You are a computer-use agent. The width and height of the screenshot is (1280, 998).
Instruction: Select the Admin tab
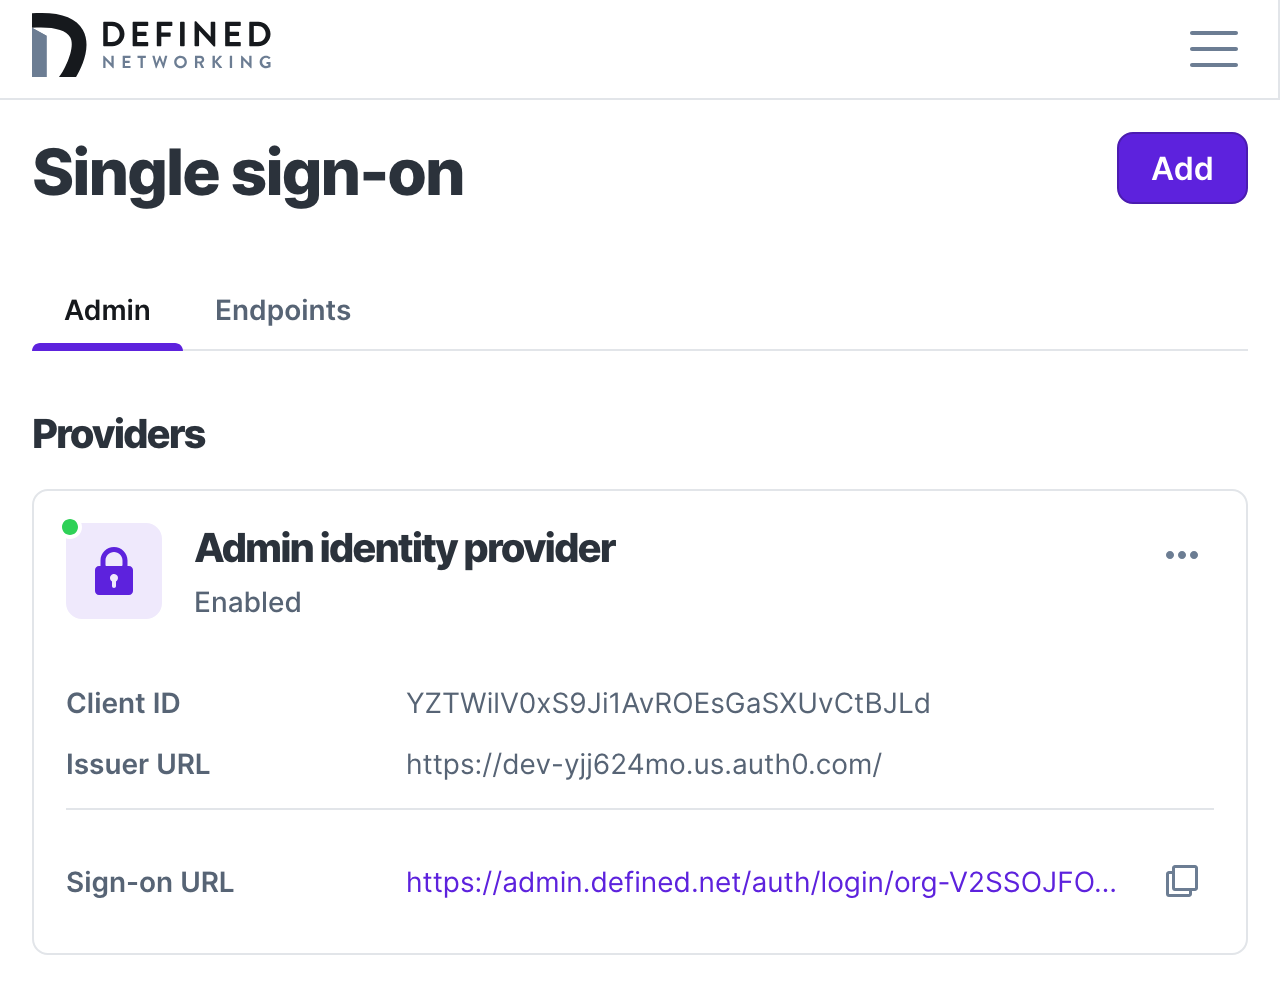coord(107,310)
